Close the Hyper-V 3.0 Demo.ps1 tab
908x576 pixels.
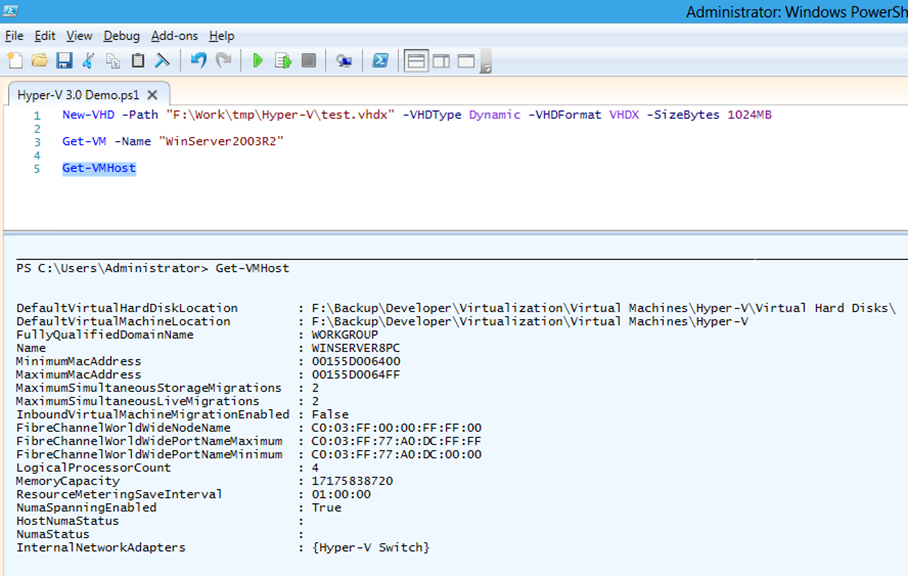(x=152, y=95)
